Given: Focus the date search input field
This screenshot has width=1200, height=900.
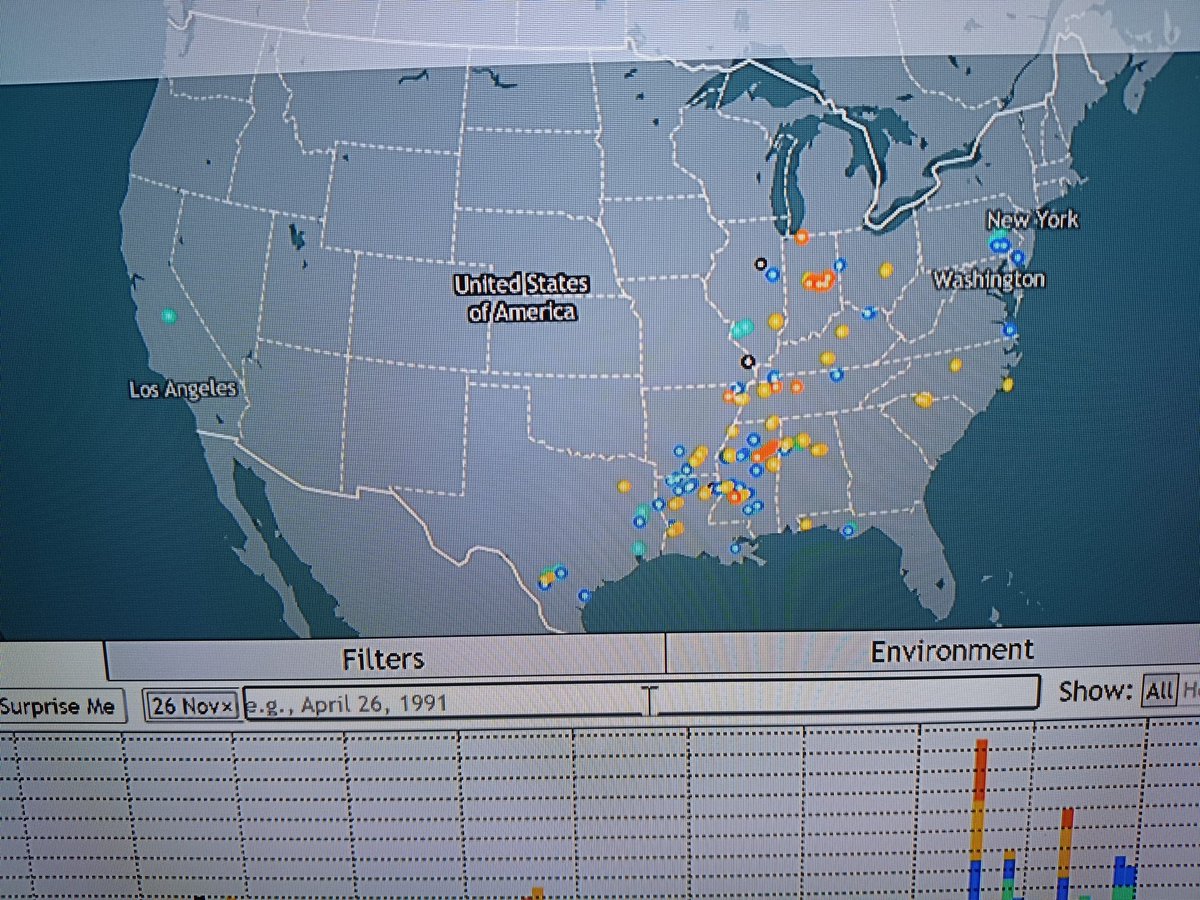Looking at the screenshot, I should click(640, 699).
